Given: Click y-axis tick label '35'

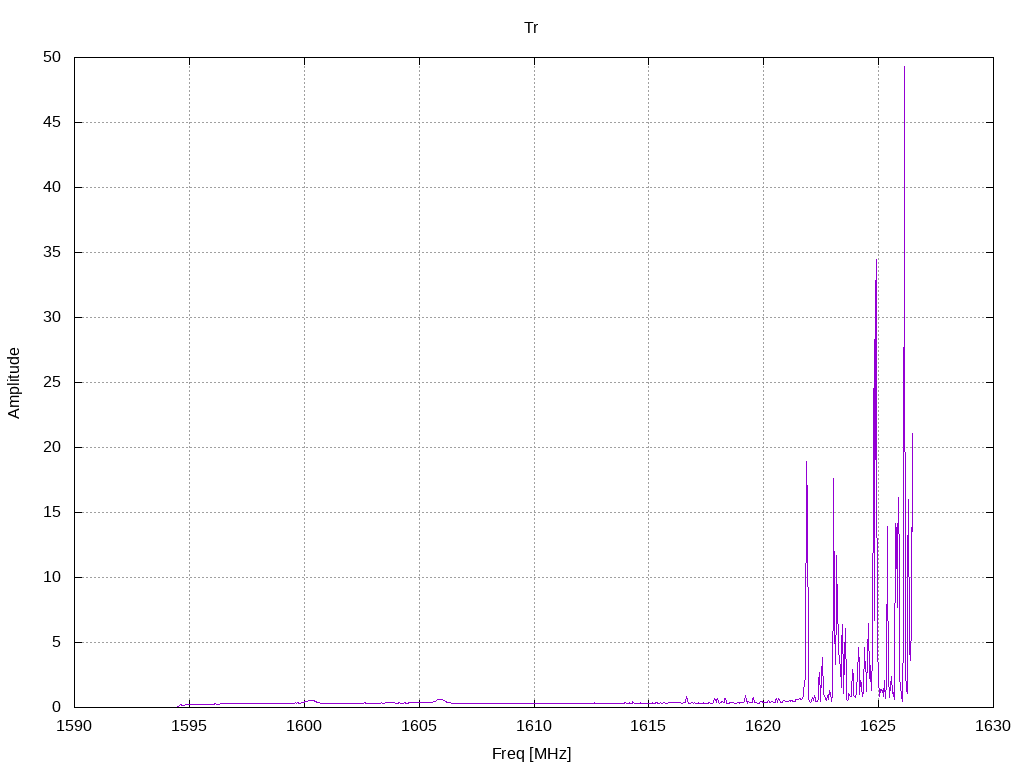Looking at the screenshot, I should [52, 252].
